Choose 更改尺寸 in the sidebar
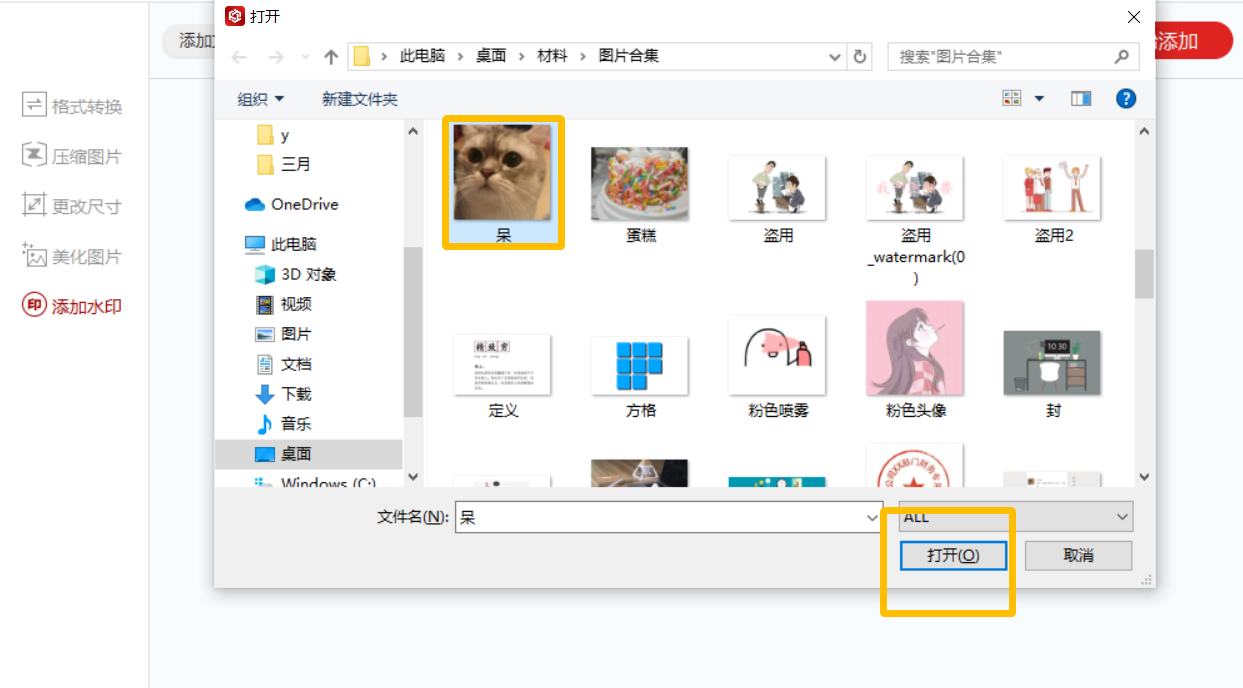Image resolution: width=1243 pixels, height=688 pixels. click(72, 206)
